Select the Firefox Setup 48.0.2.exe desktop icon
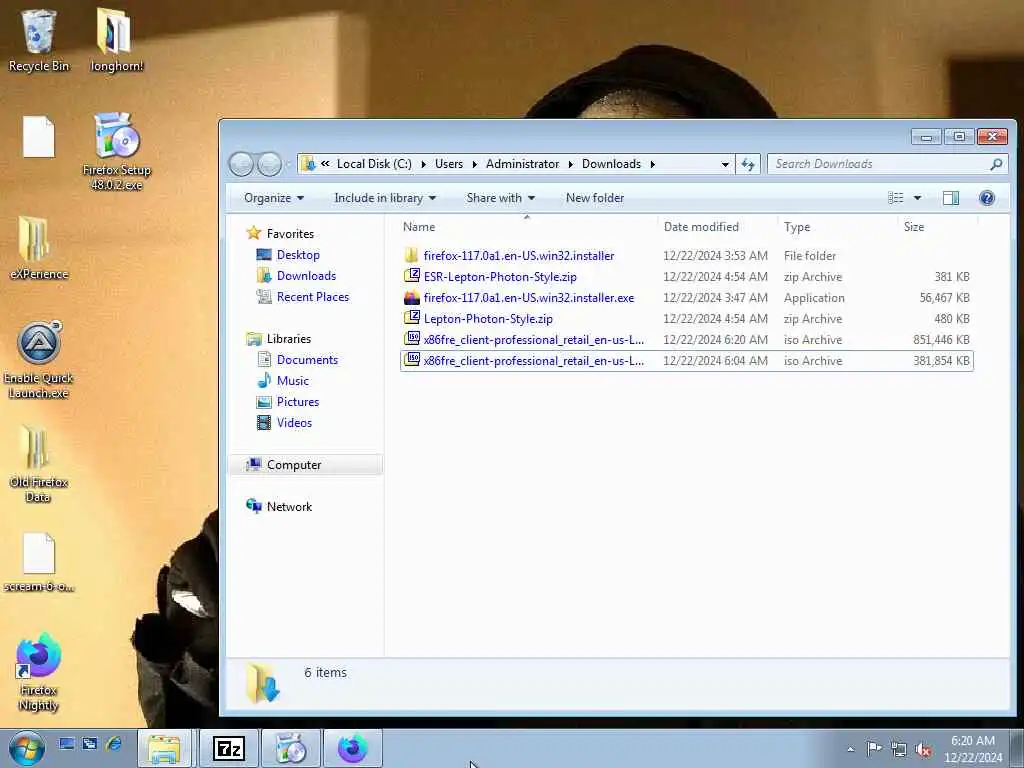The image size is (1024, 768). pos(117,152)
